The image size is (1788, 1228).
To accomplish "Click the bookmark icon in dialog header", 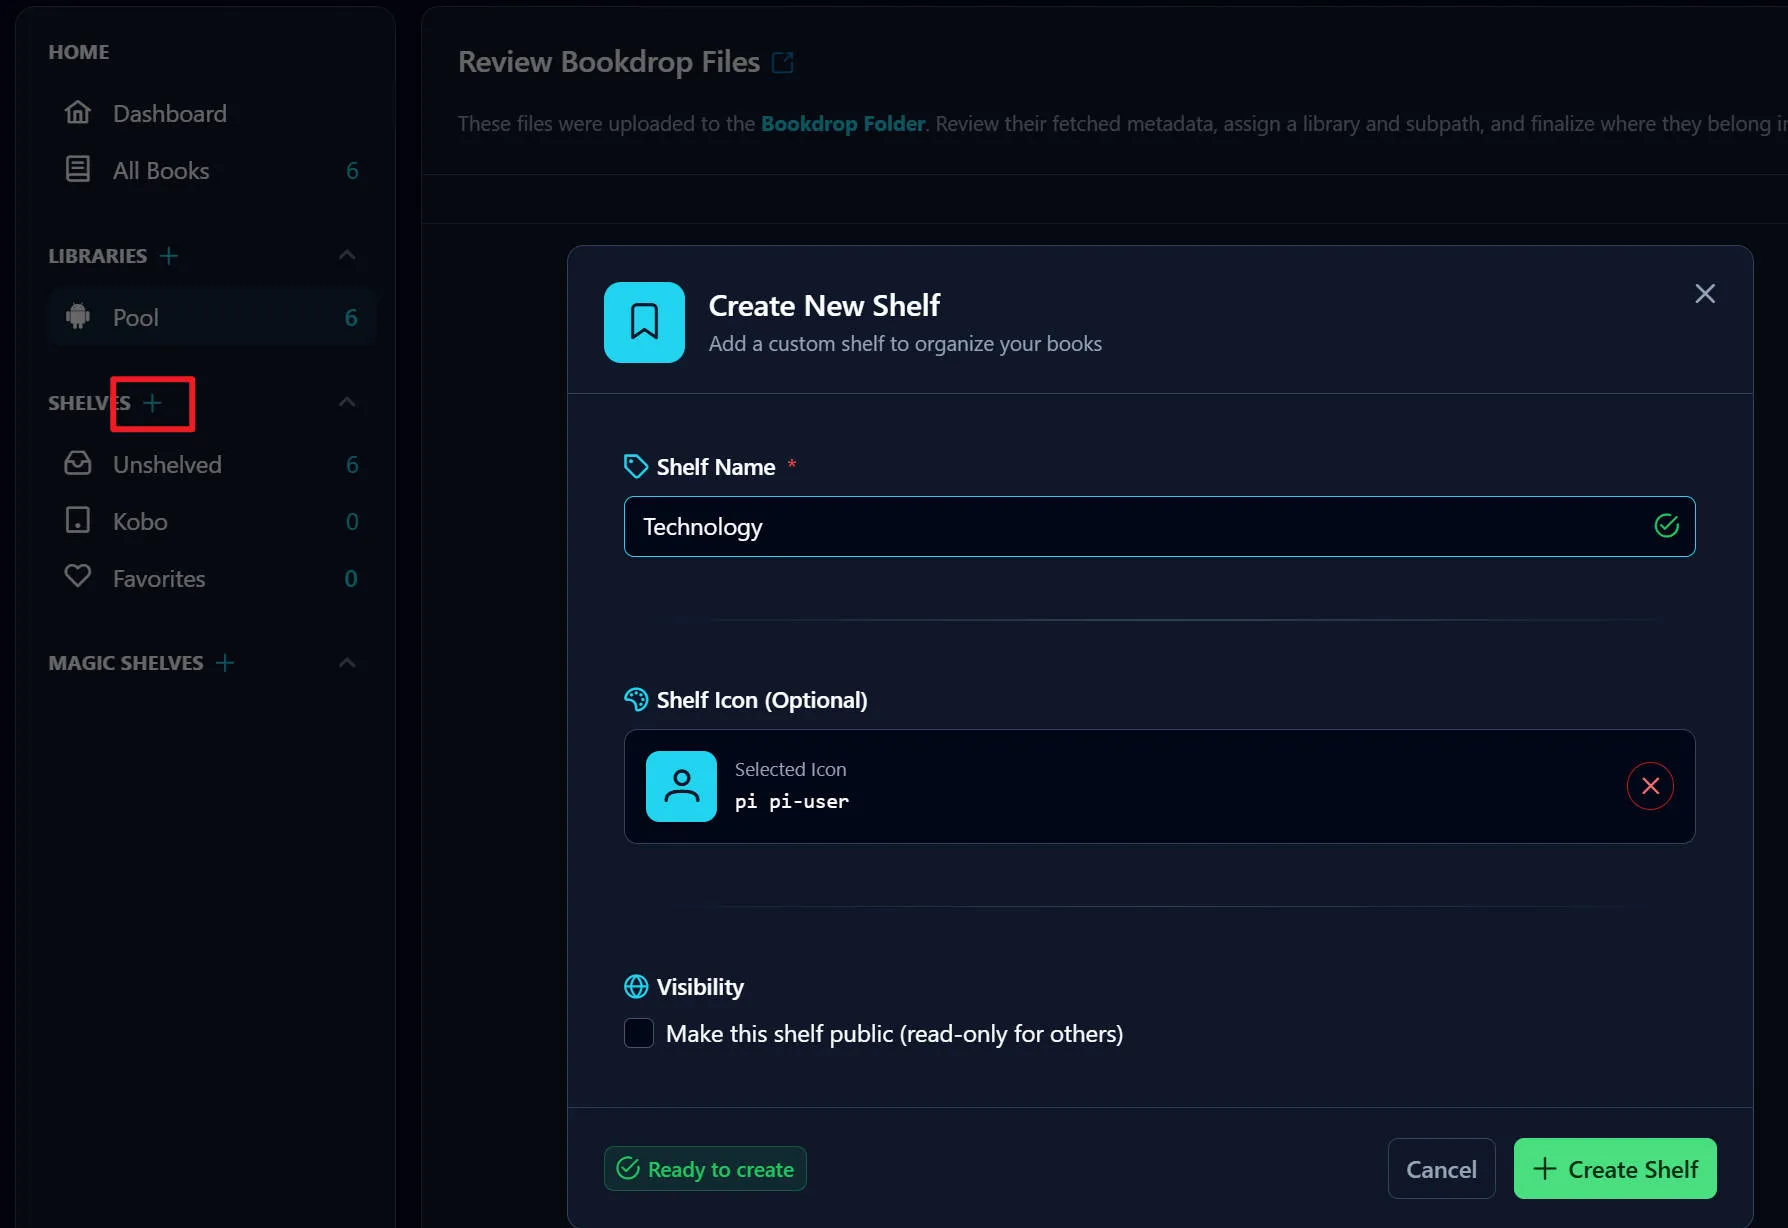I will pyautogui.click(x=644, y=322).
